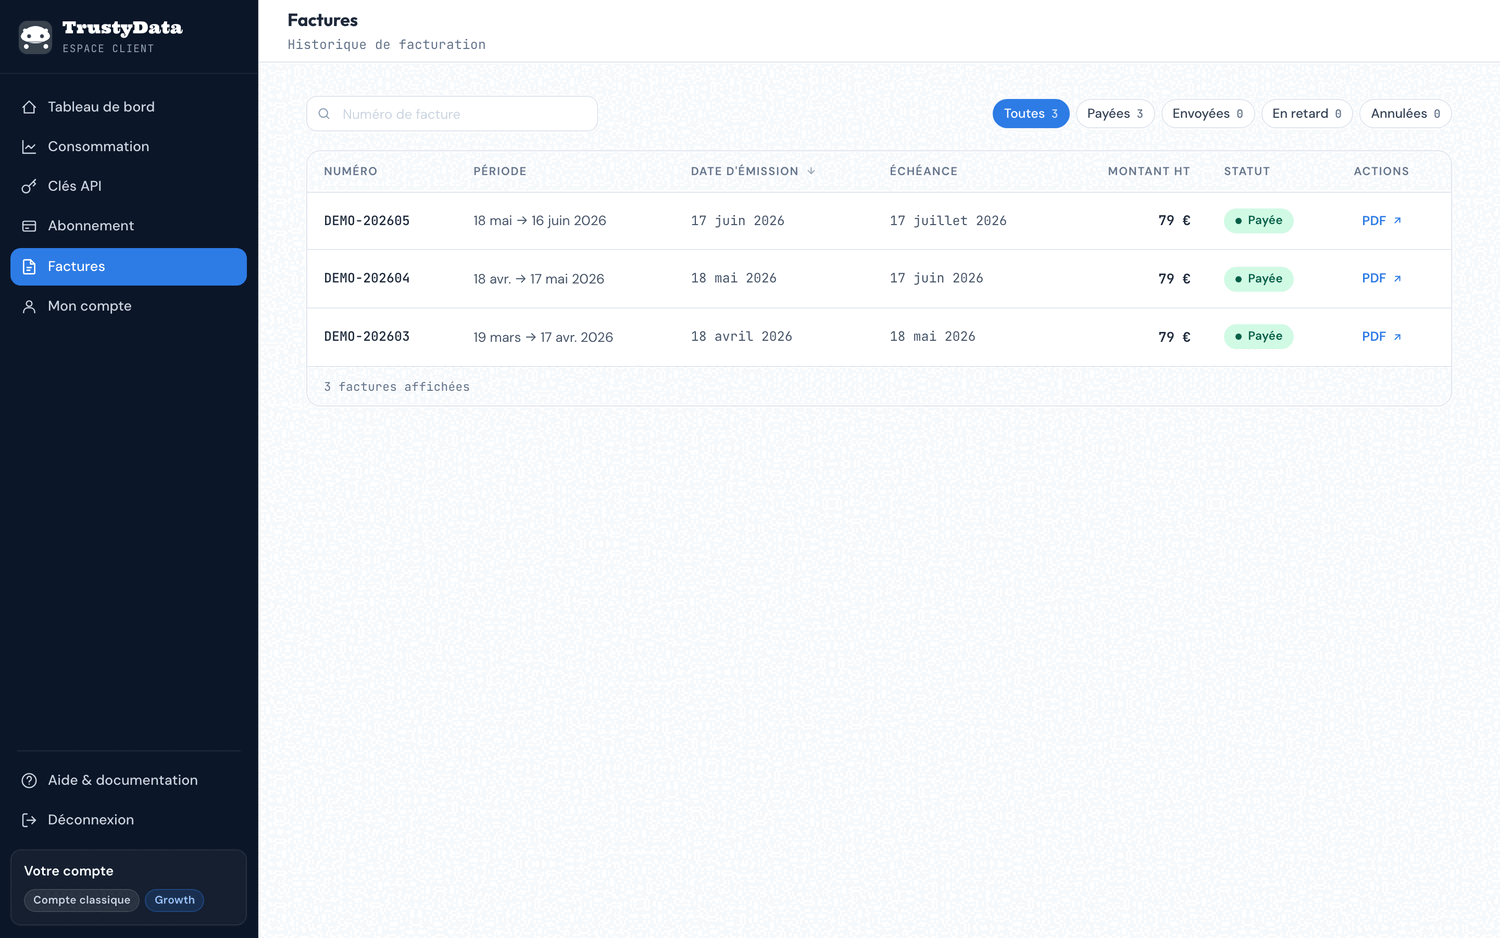Screen dimensions: 1500x938
Task: Click the 3 factures affichées footer text
Action: pos(397,387)
